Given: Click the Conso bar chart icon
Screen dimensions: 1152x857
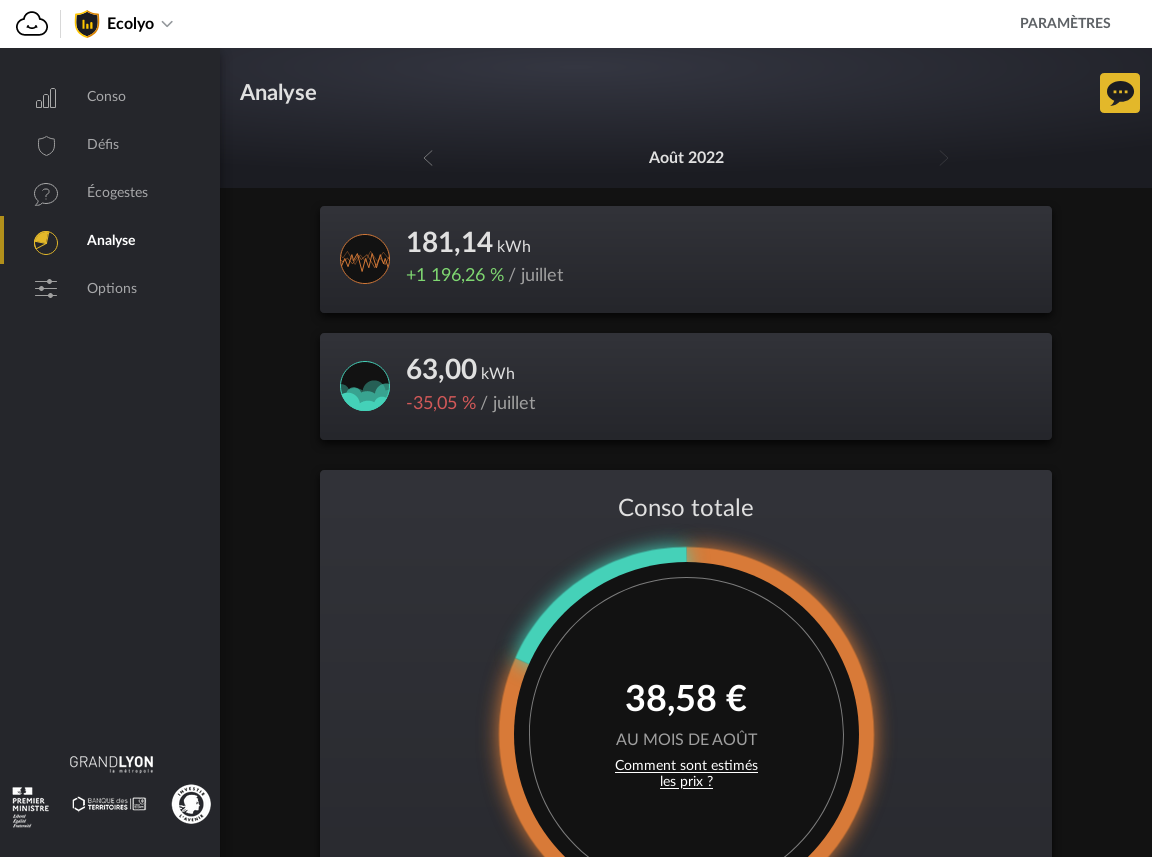Looking at the screenshot, I should 46,97.
